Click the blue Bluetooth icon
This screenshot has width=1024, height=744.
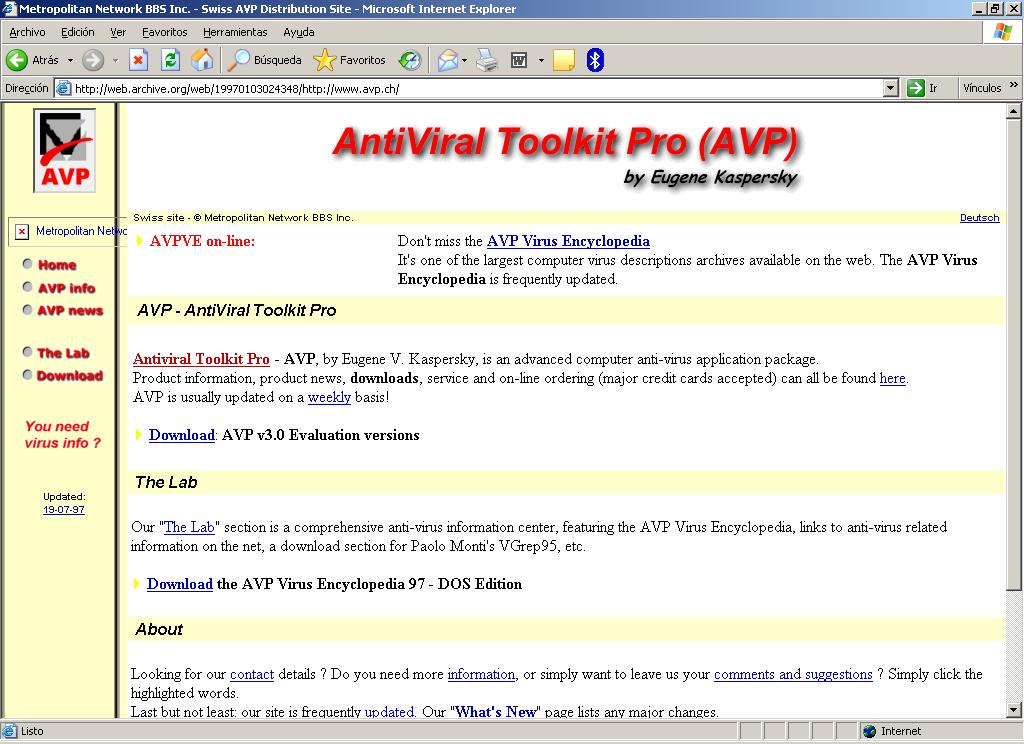click(x=595, y=60)
